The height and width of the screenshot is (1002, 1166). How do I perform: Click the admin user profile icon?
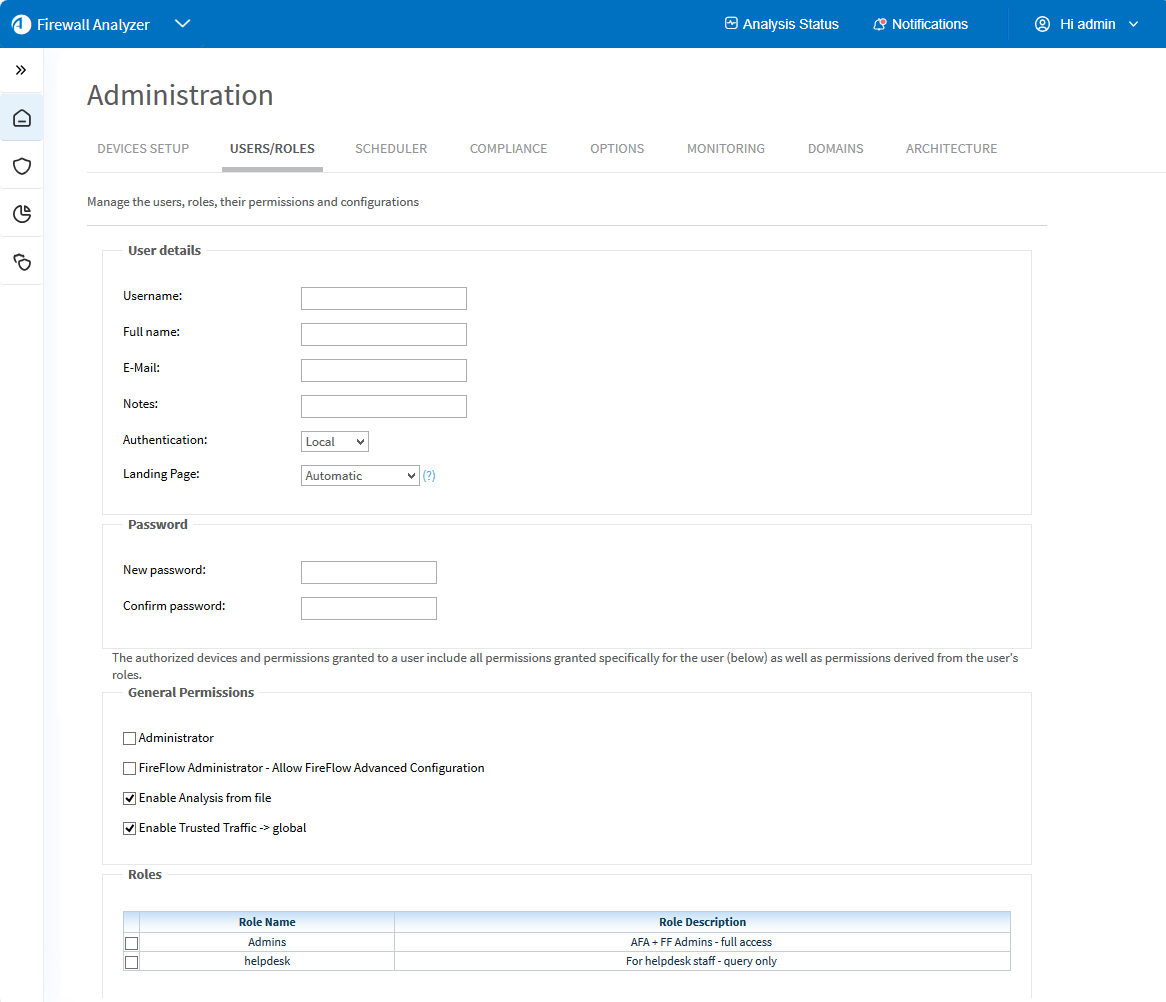[1043, 24]
